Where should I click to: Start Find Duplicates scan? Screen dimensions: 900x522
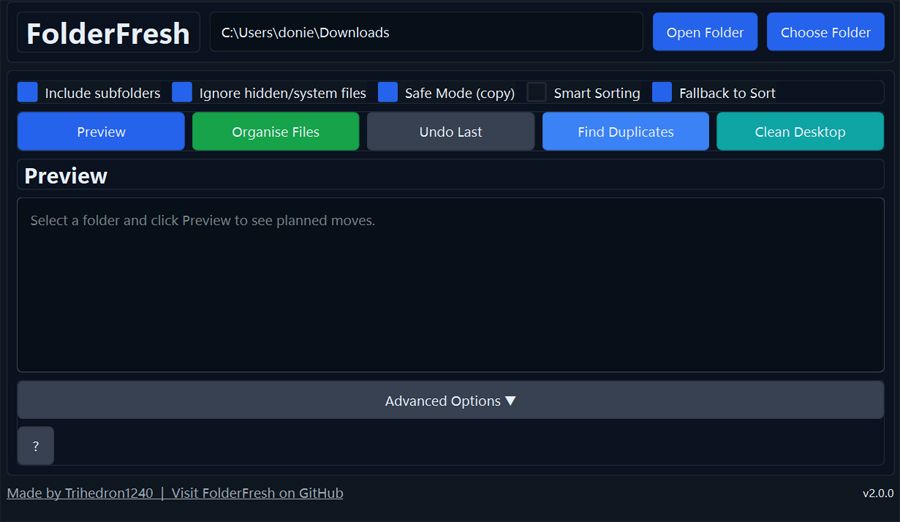[625, 131]
